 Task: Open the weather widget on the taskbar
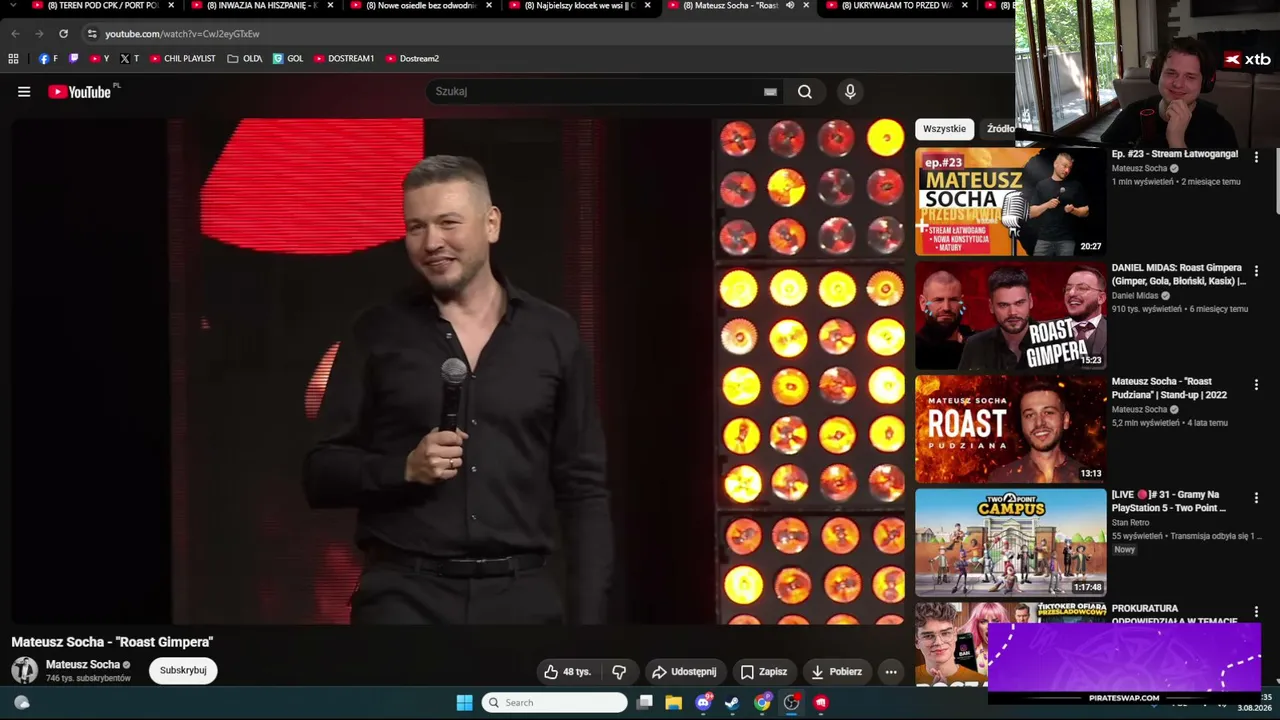22,703
